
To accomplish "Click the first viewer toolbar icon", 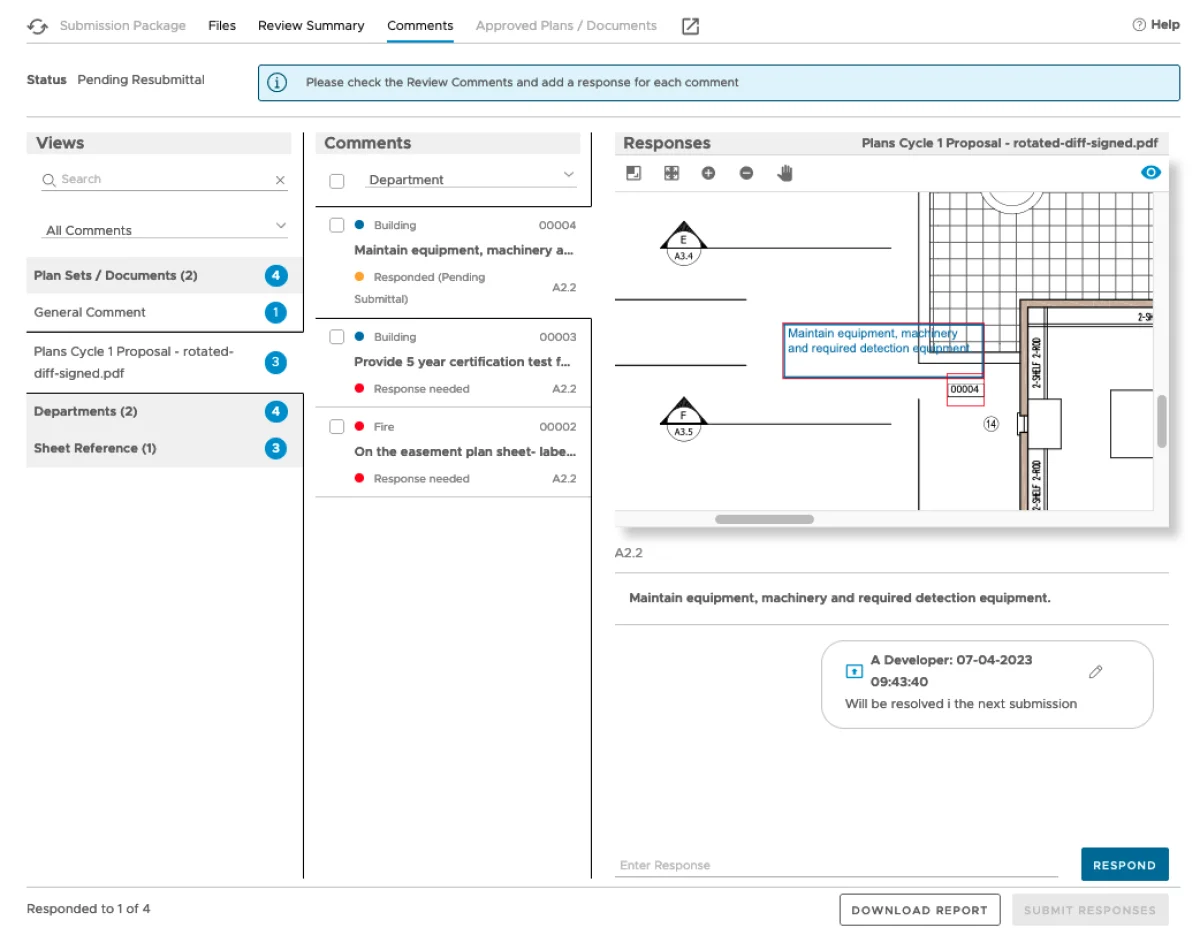I will pos(633,173).
